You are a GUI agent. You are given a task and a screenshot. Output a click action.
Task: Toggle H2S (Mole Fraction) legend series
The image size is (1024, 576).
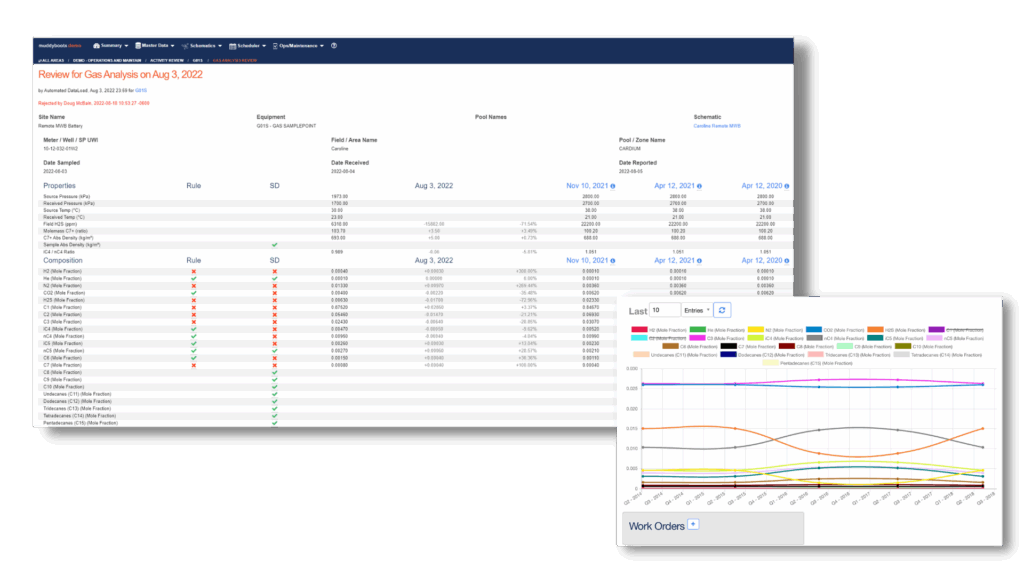coord(896,330)
